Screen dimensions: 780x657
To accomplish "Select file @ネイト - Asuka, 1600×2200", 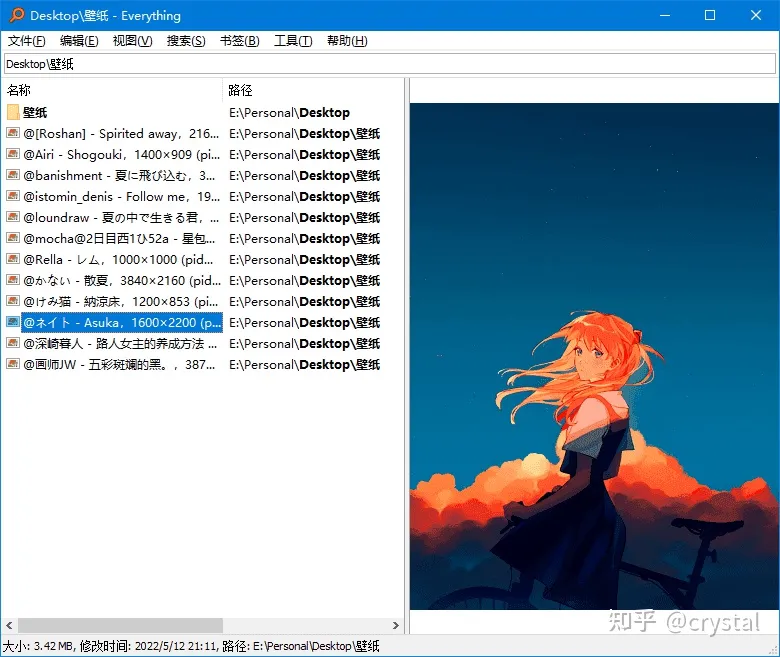I will (x=122, y=322).
